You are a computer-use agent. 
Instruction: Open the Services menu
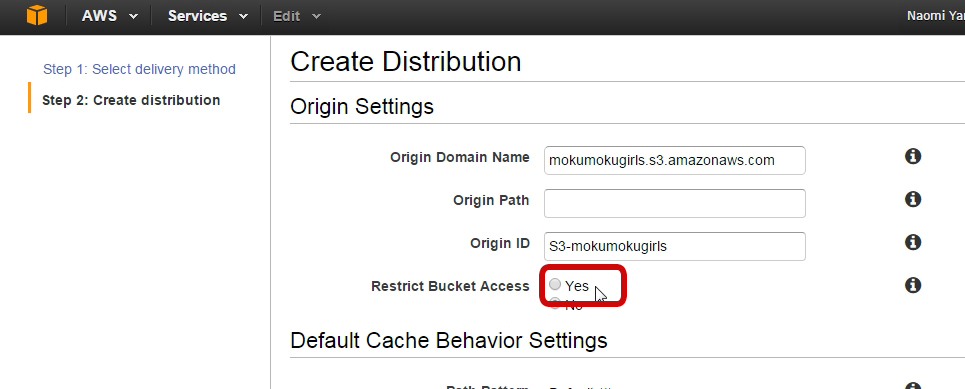(208, 16)
